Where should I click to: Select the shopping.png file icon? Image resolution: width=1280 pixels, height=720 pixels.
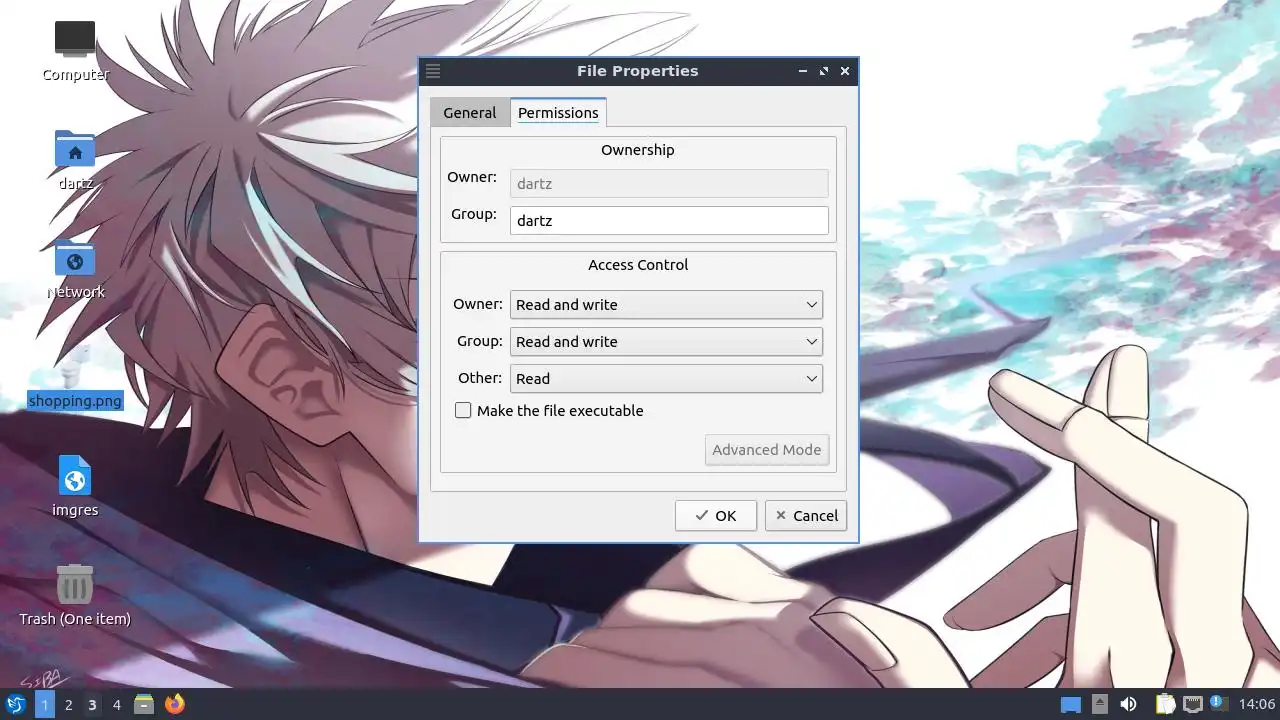(x=75, y=378)
